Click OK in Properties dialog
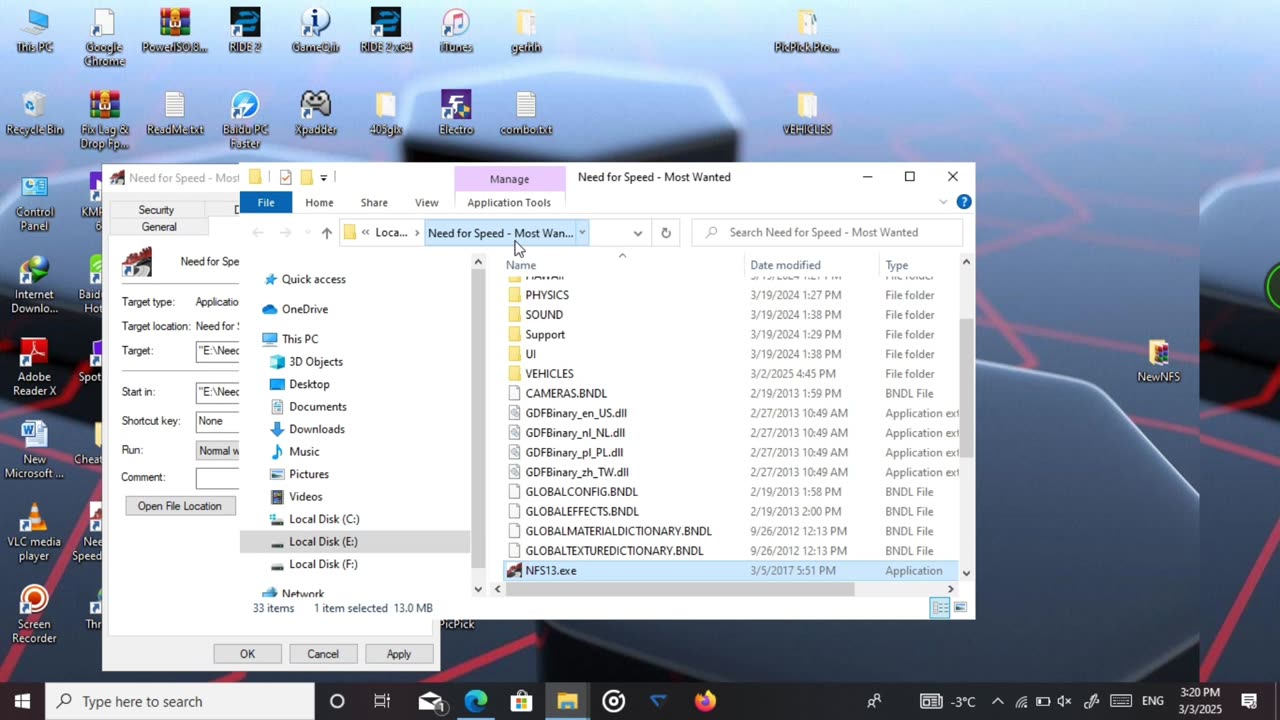 tap(247, 654)
